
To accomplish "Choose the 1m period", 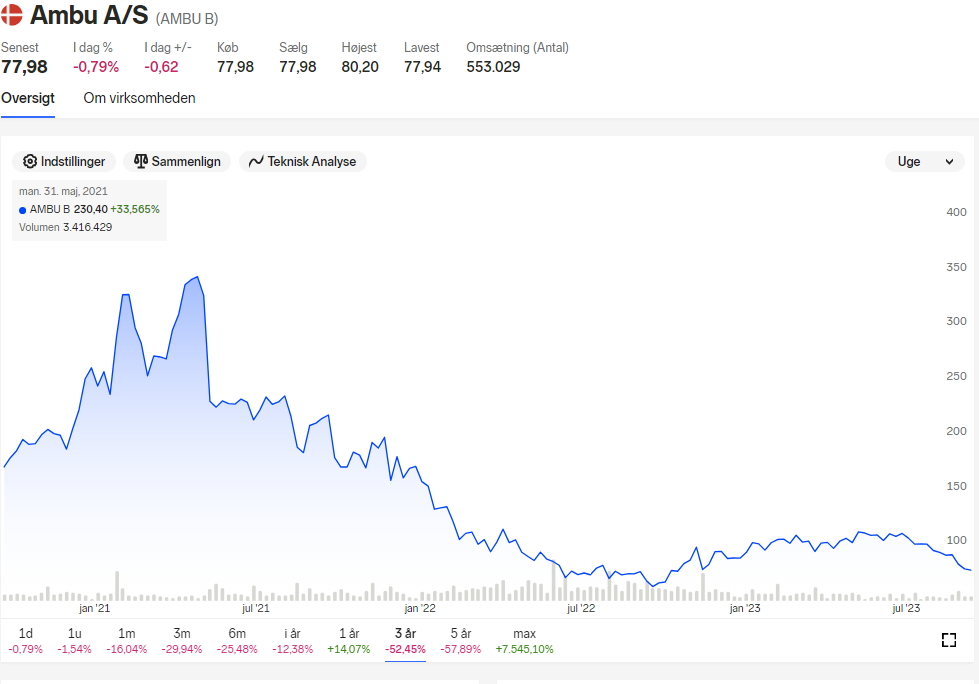I will [x=127, y=641].
